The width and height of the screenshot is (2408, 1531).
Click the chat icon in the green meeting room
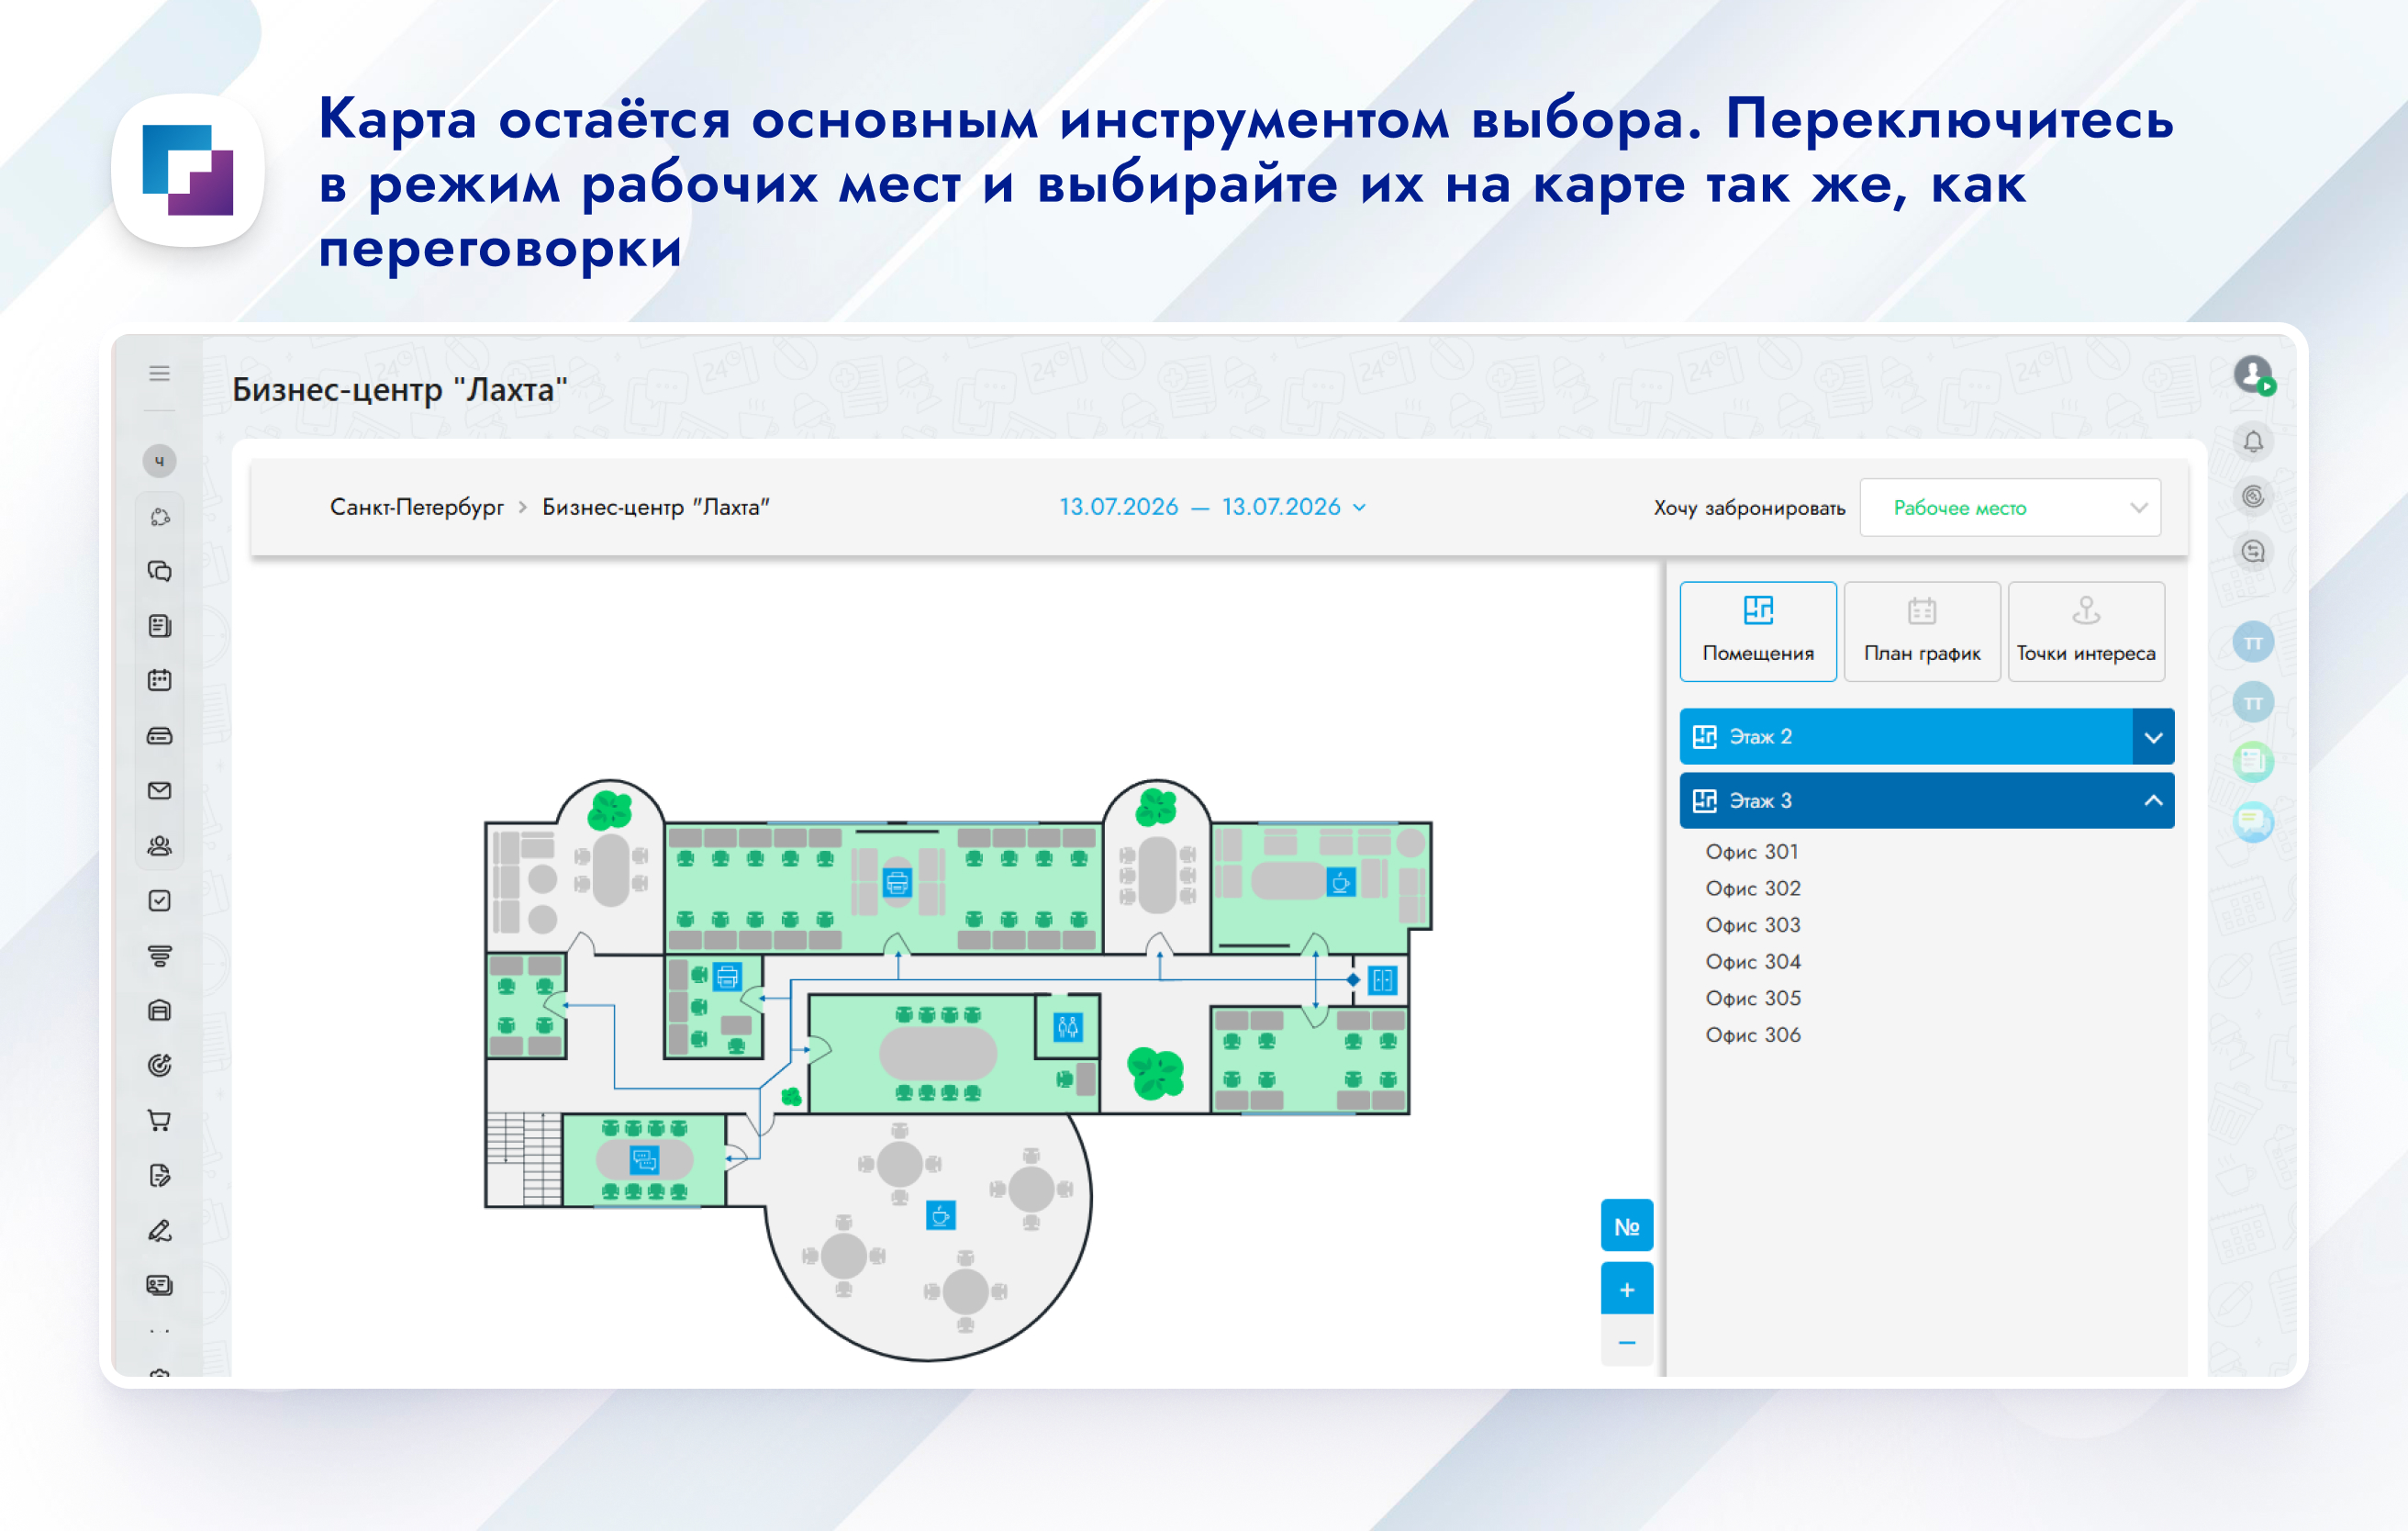(644, 1160)
